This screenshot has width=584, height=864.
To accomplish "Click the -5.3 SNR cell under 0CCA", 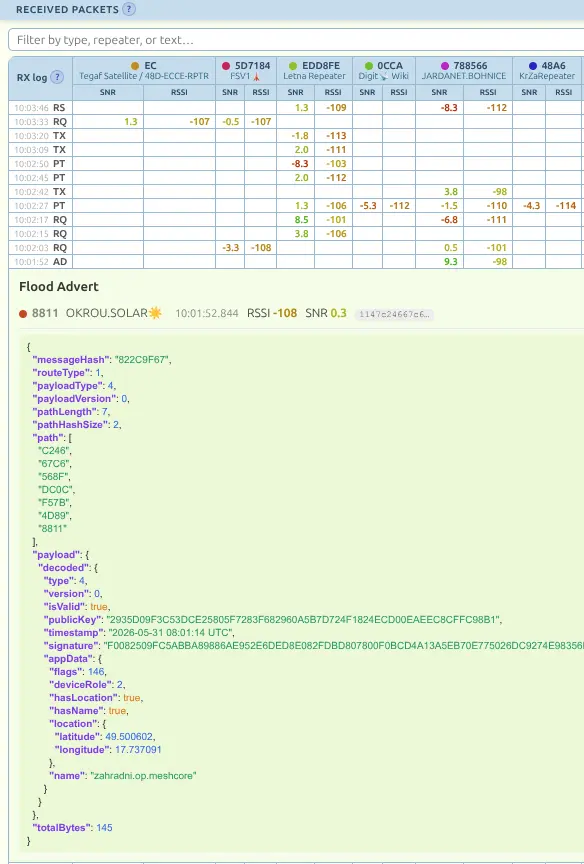I will 367,206.
